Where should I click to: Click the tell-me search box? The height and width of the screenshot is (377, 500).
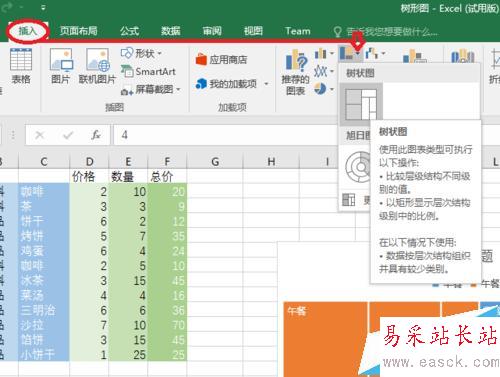click(386, 32)
